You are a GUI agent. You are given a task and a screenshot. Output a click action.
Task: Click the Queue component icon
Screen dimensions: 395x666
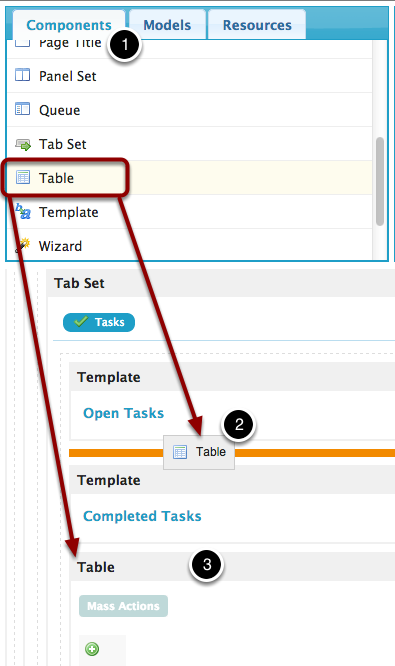pos(23,109)
